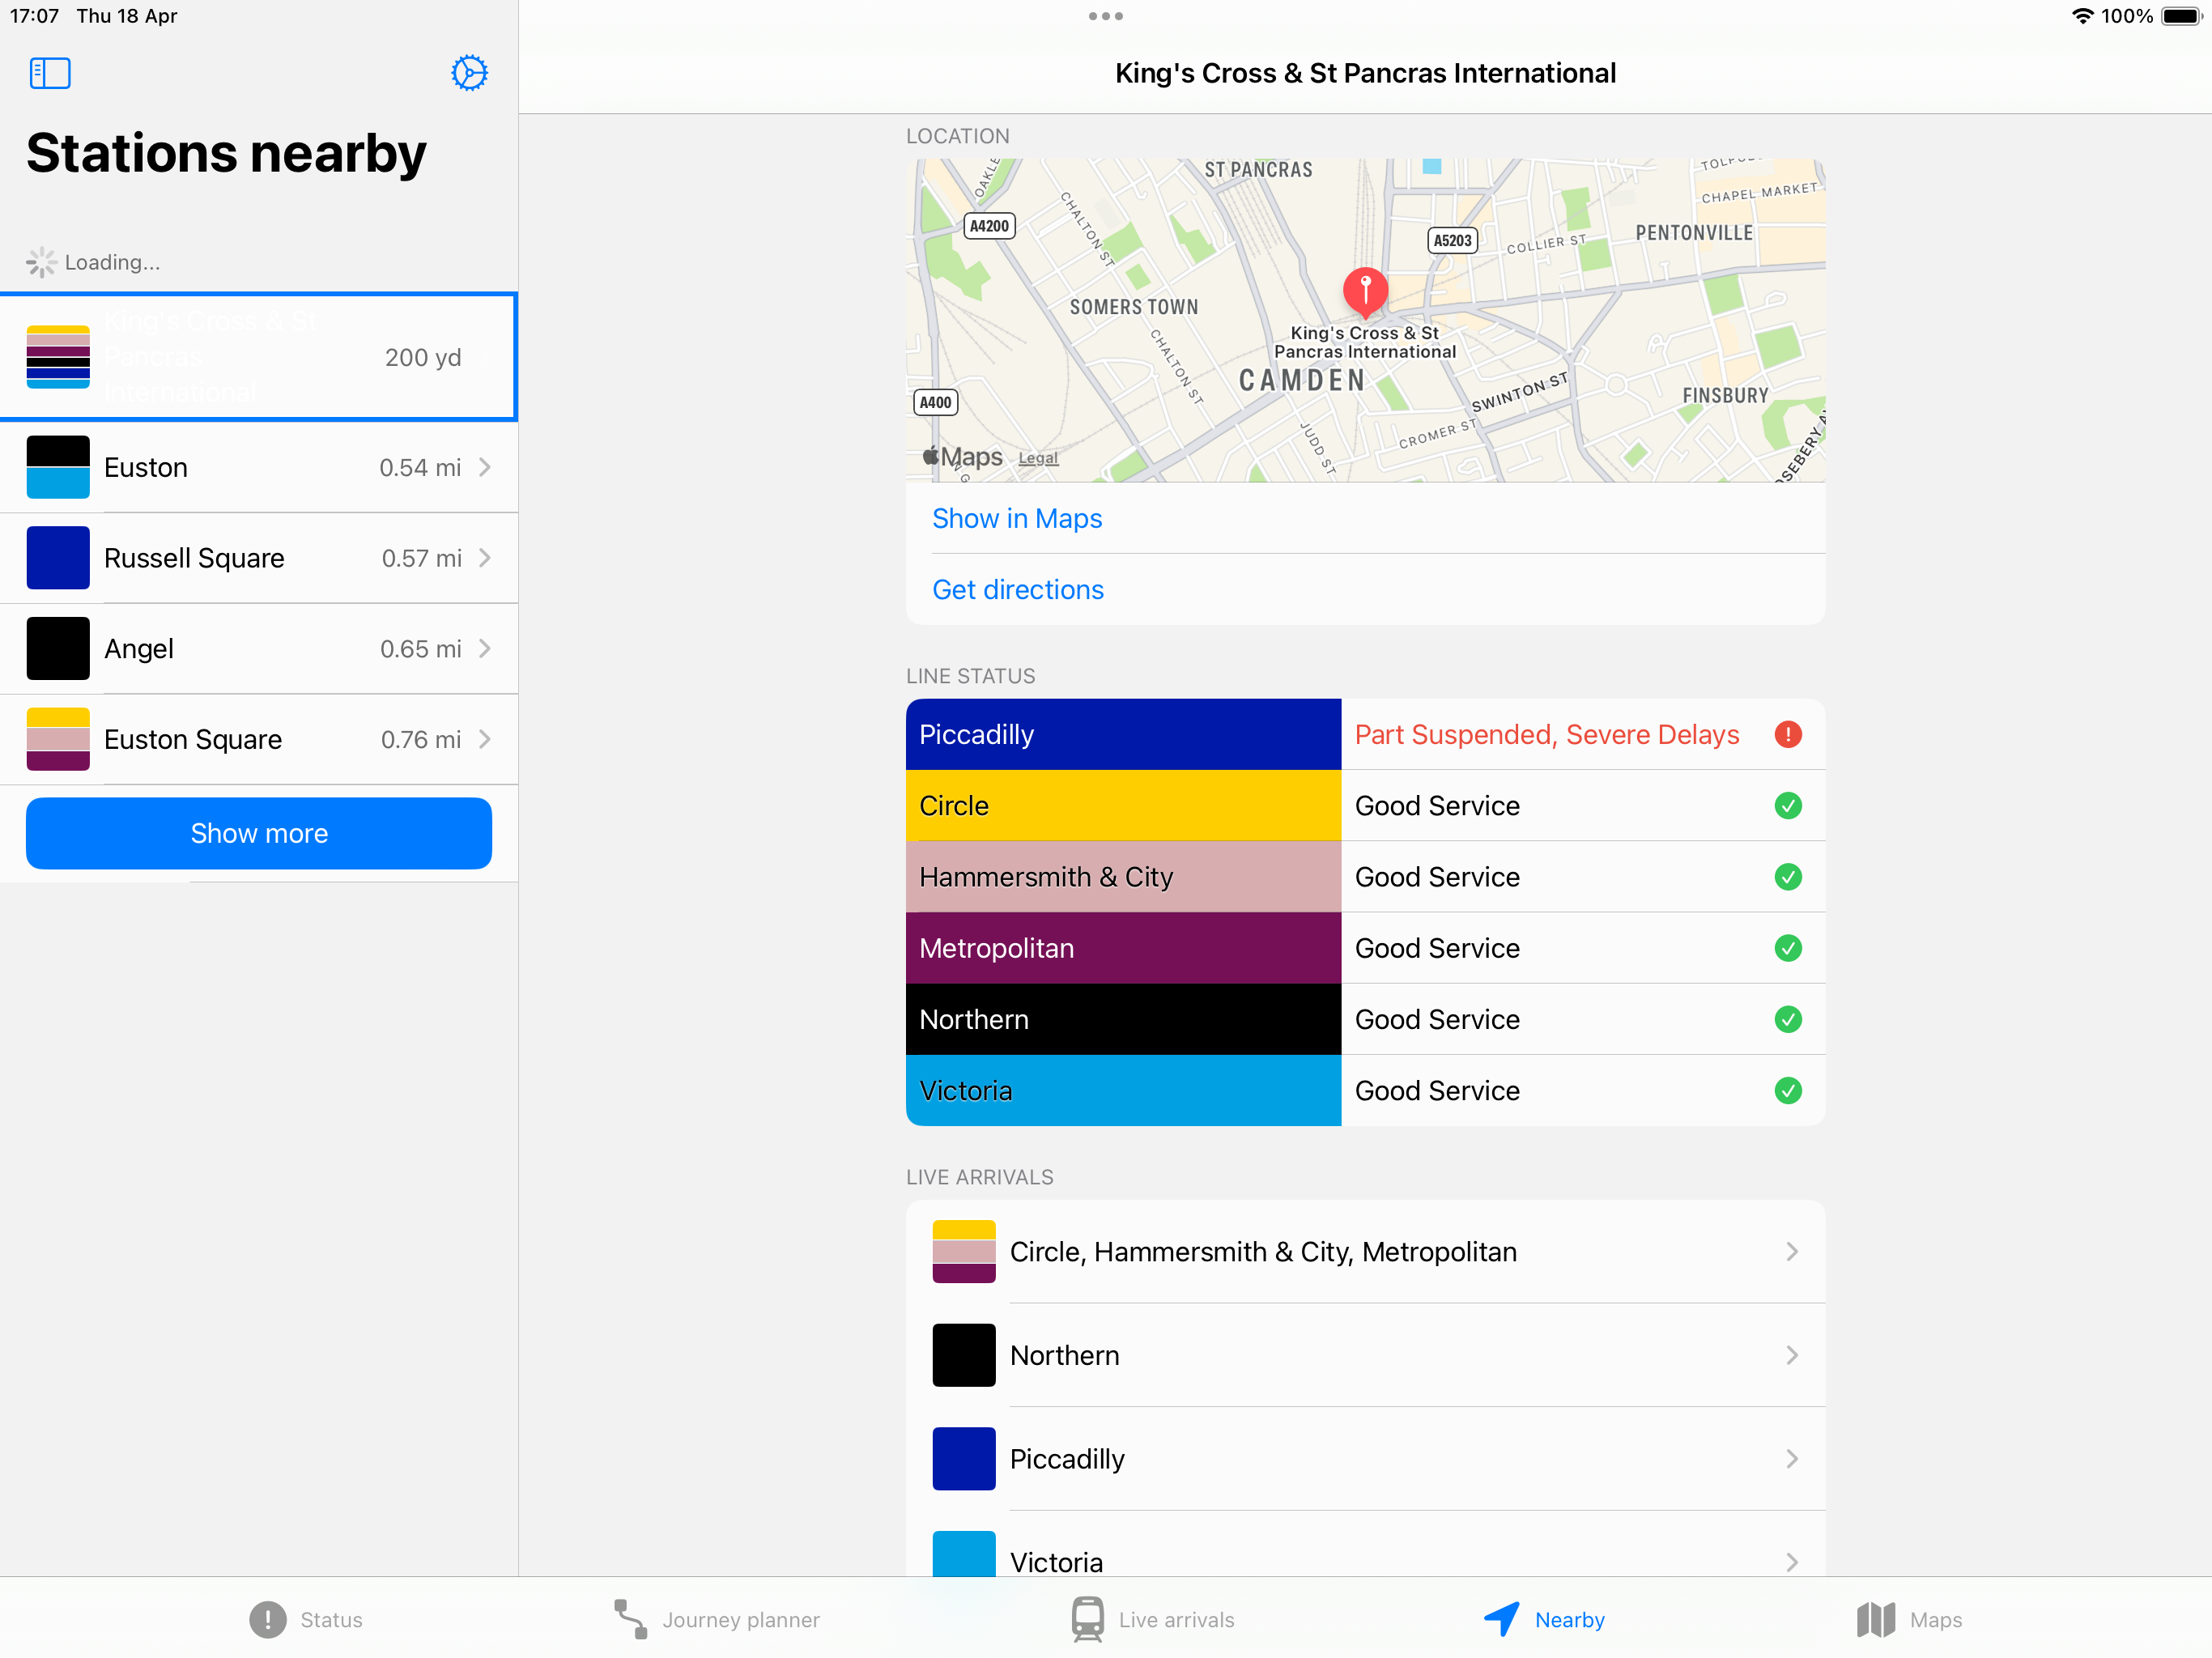Switch to Nearby tab
2212x1658 pixels.
(1544, 1620)
